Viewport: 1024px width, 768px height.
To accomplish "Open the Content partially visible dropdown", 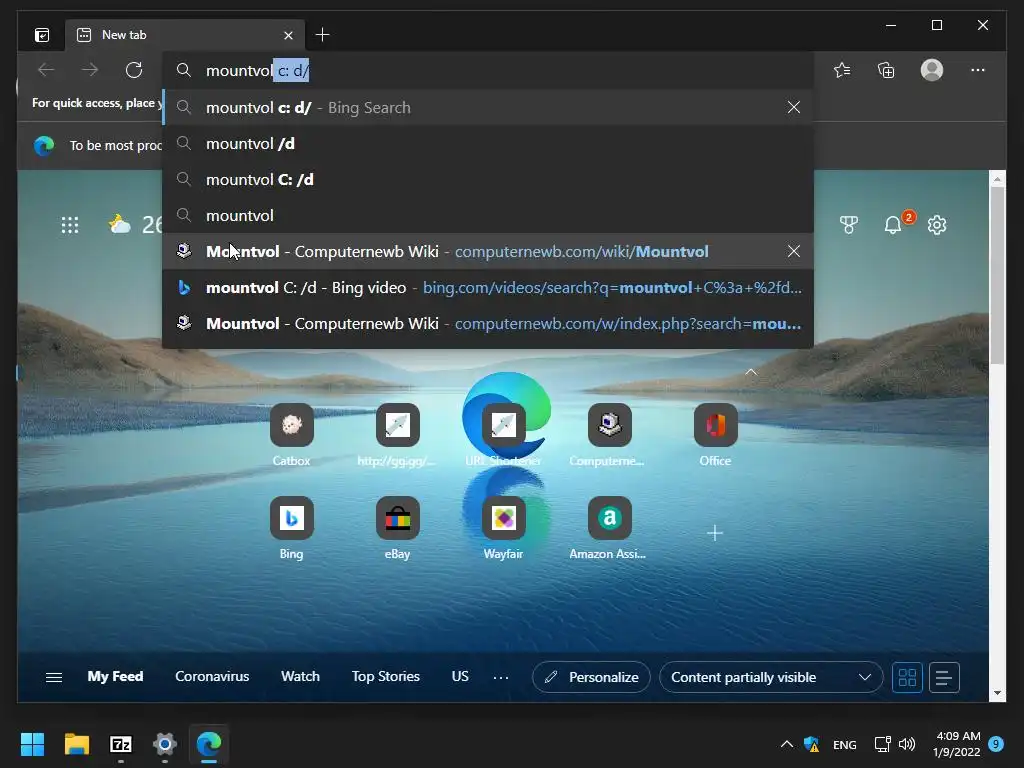I will [x=771, y=677].
